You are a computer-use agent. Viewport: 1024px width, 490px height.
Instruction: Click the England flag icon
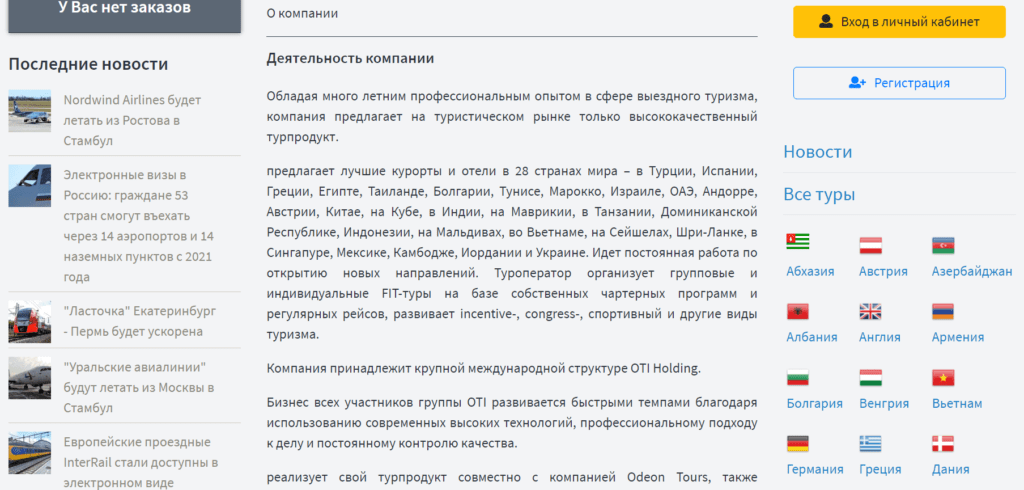click(871, 312)
